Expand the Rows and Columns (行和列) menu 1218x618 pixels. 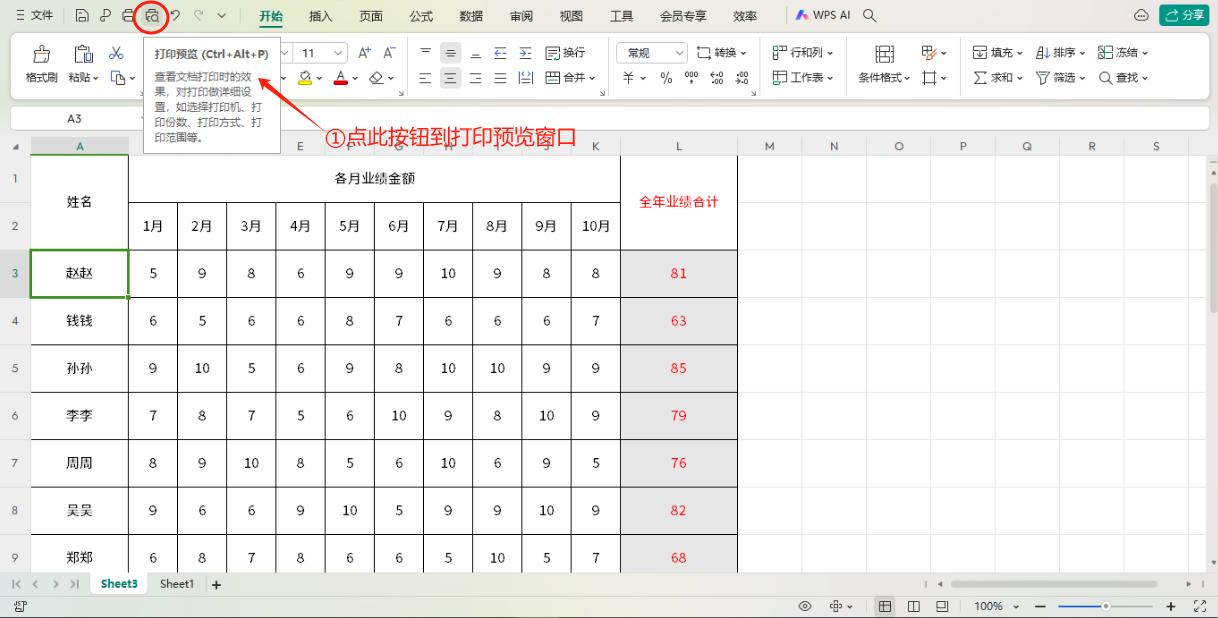click(804, 53)
